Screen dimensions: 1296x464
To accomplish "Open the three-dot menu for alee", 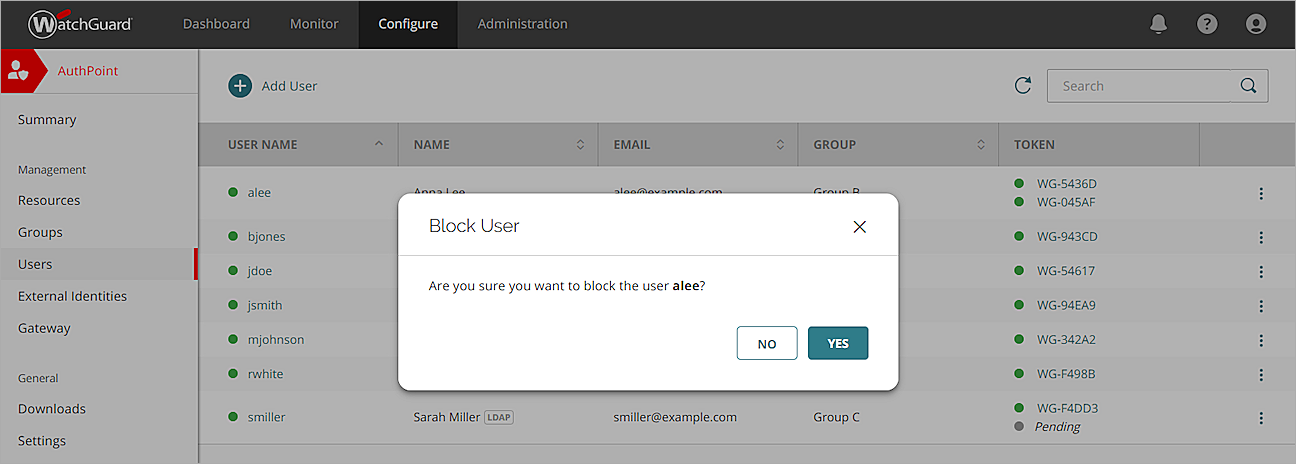I will point(1261,193).
